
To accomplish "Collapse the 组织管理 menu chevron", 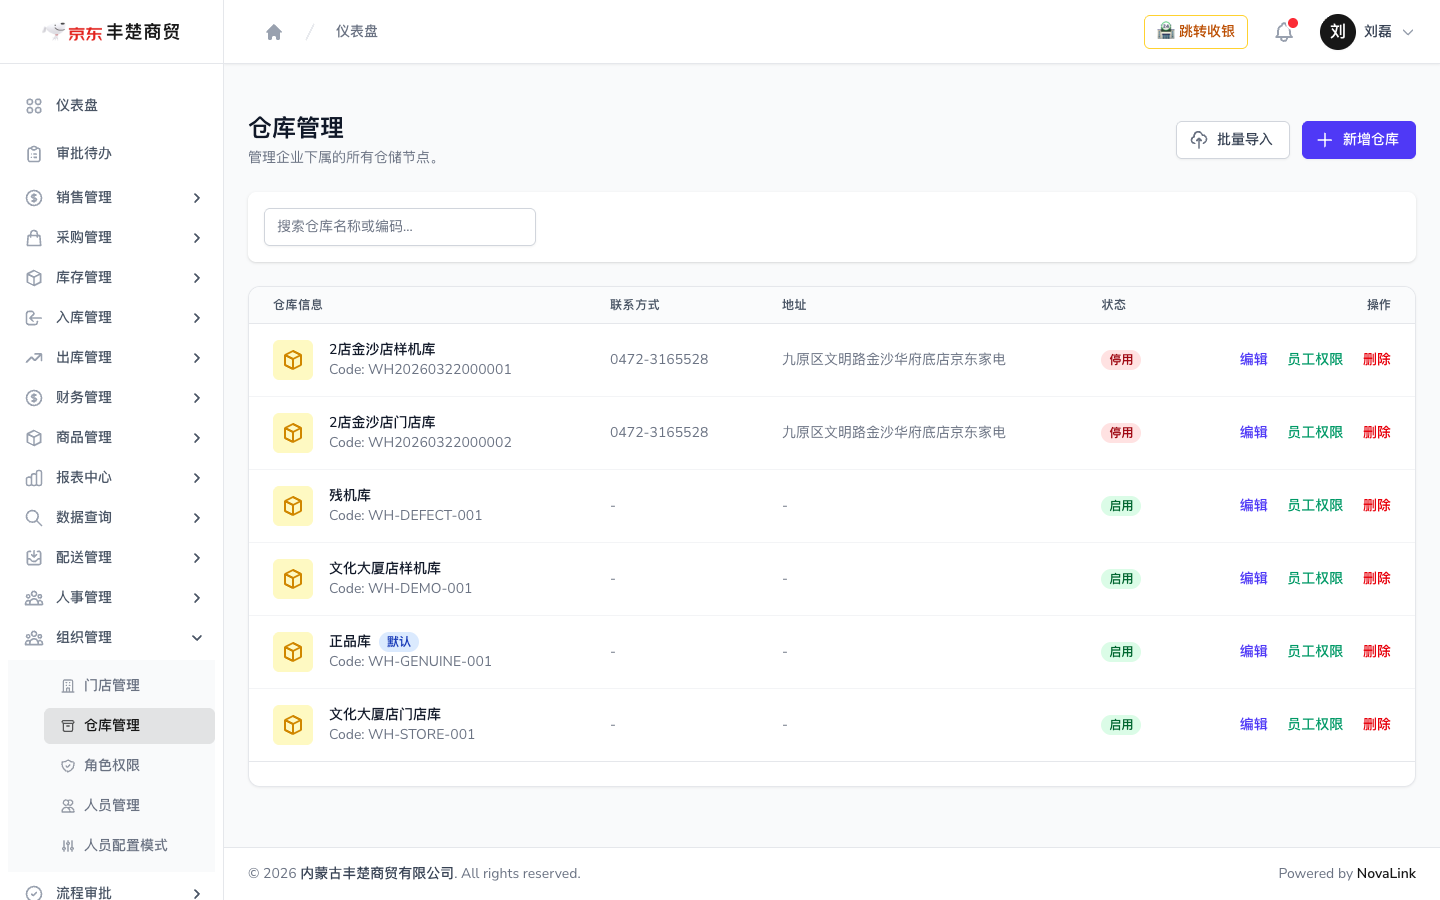I will [x=197, y=638].
